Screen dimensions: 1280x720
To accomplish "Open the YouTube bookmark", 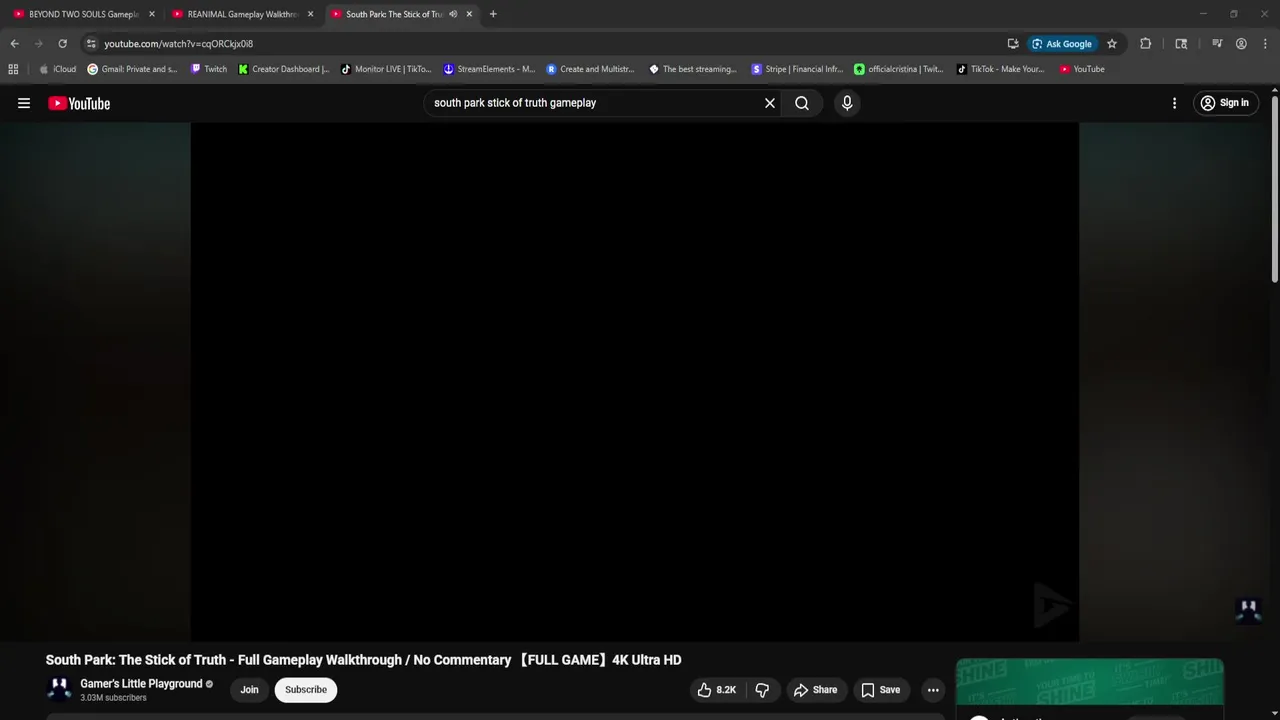I will point(1082,69).
